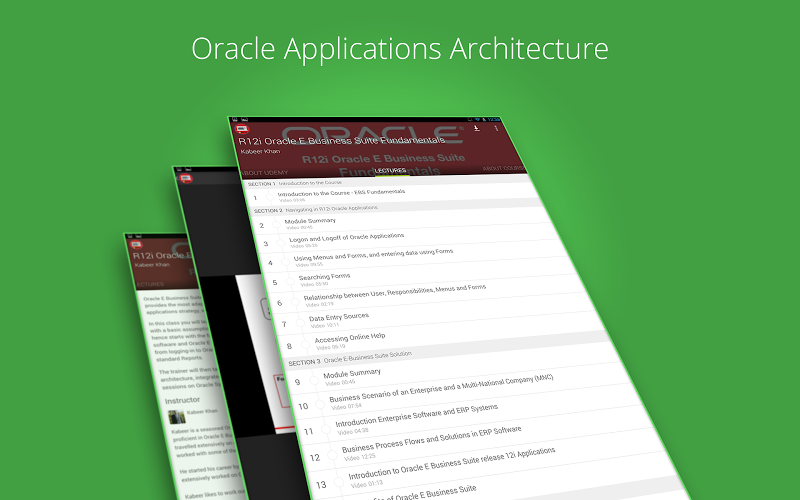Click the progress circle beside lecture 12
This screenshot has height=500, width=800.
(332, 455)
